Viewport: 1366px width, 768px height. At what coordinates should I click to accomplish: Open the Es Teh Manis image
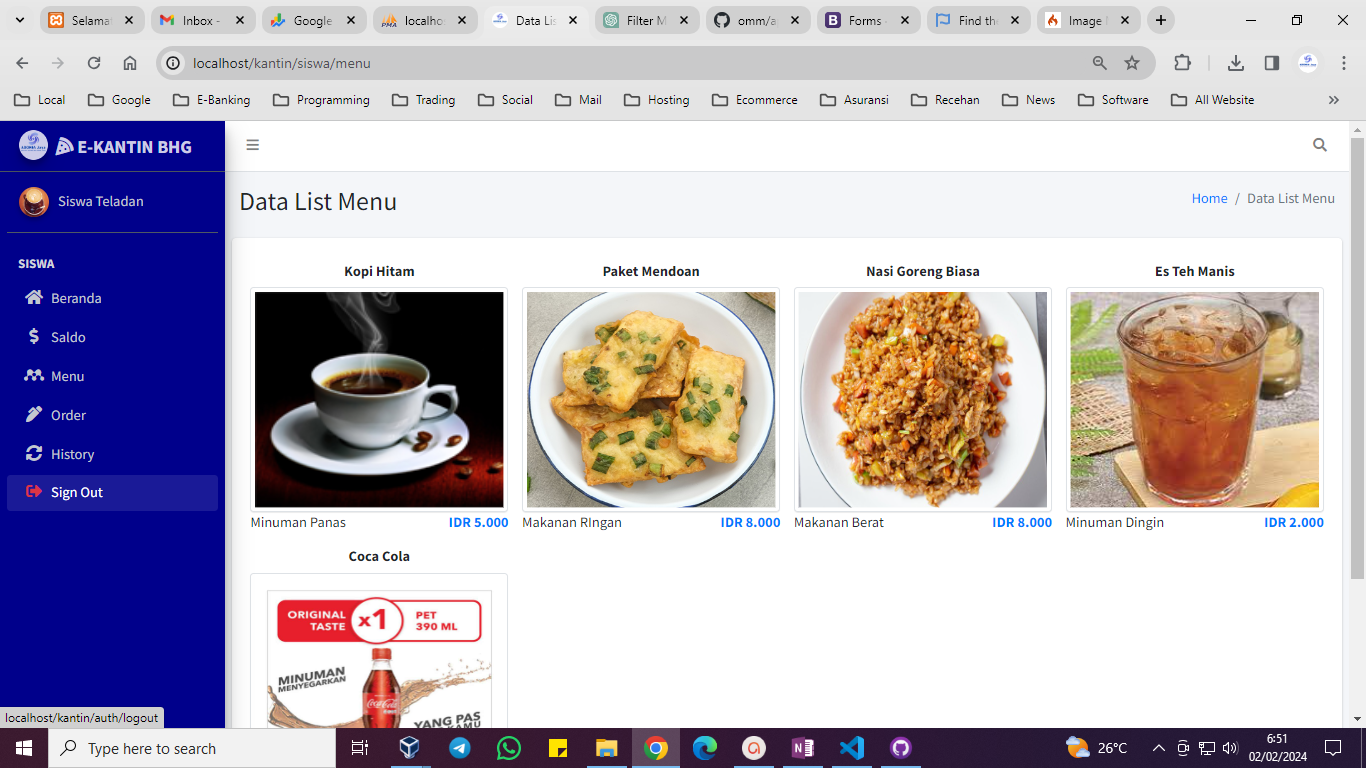point(1195,400)
